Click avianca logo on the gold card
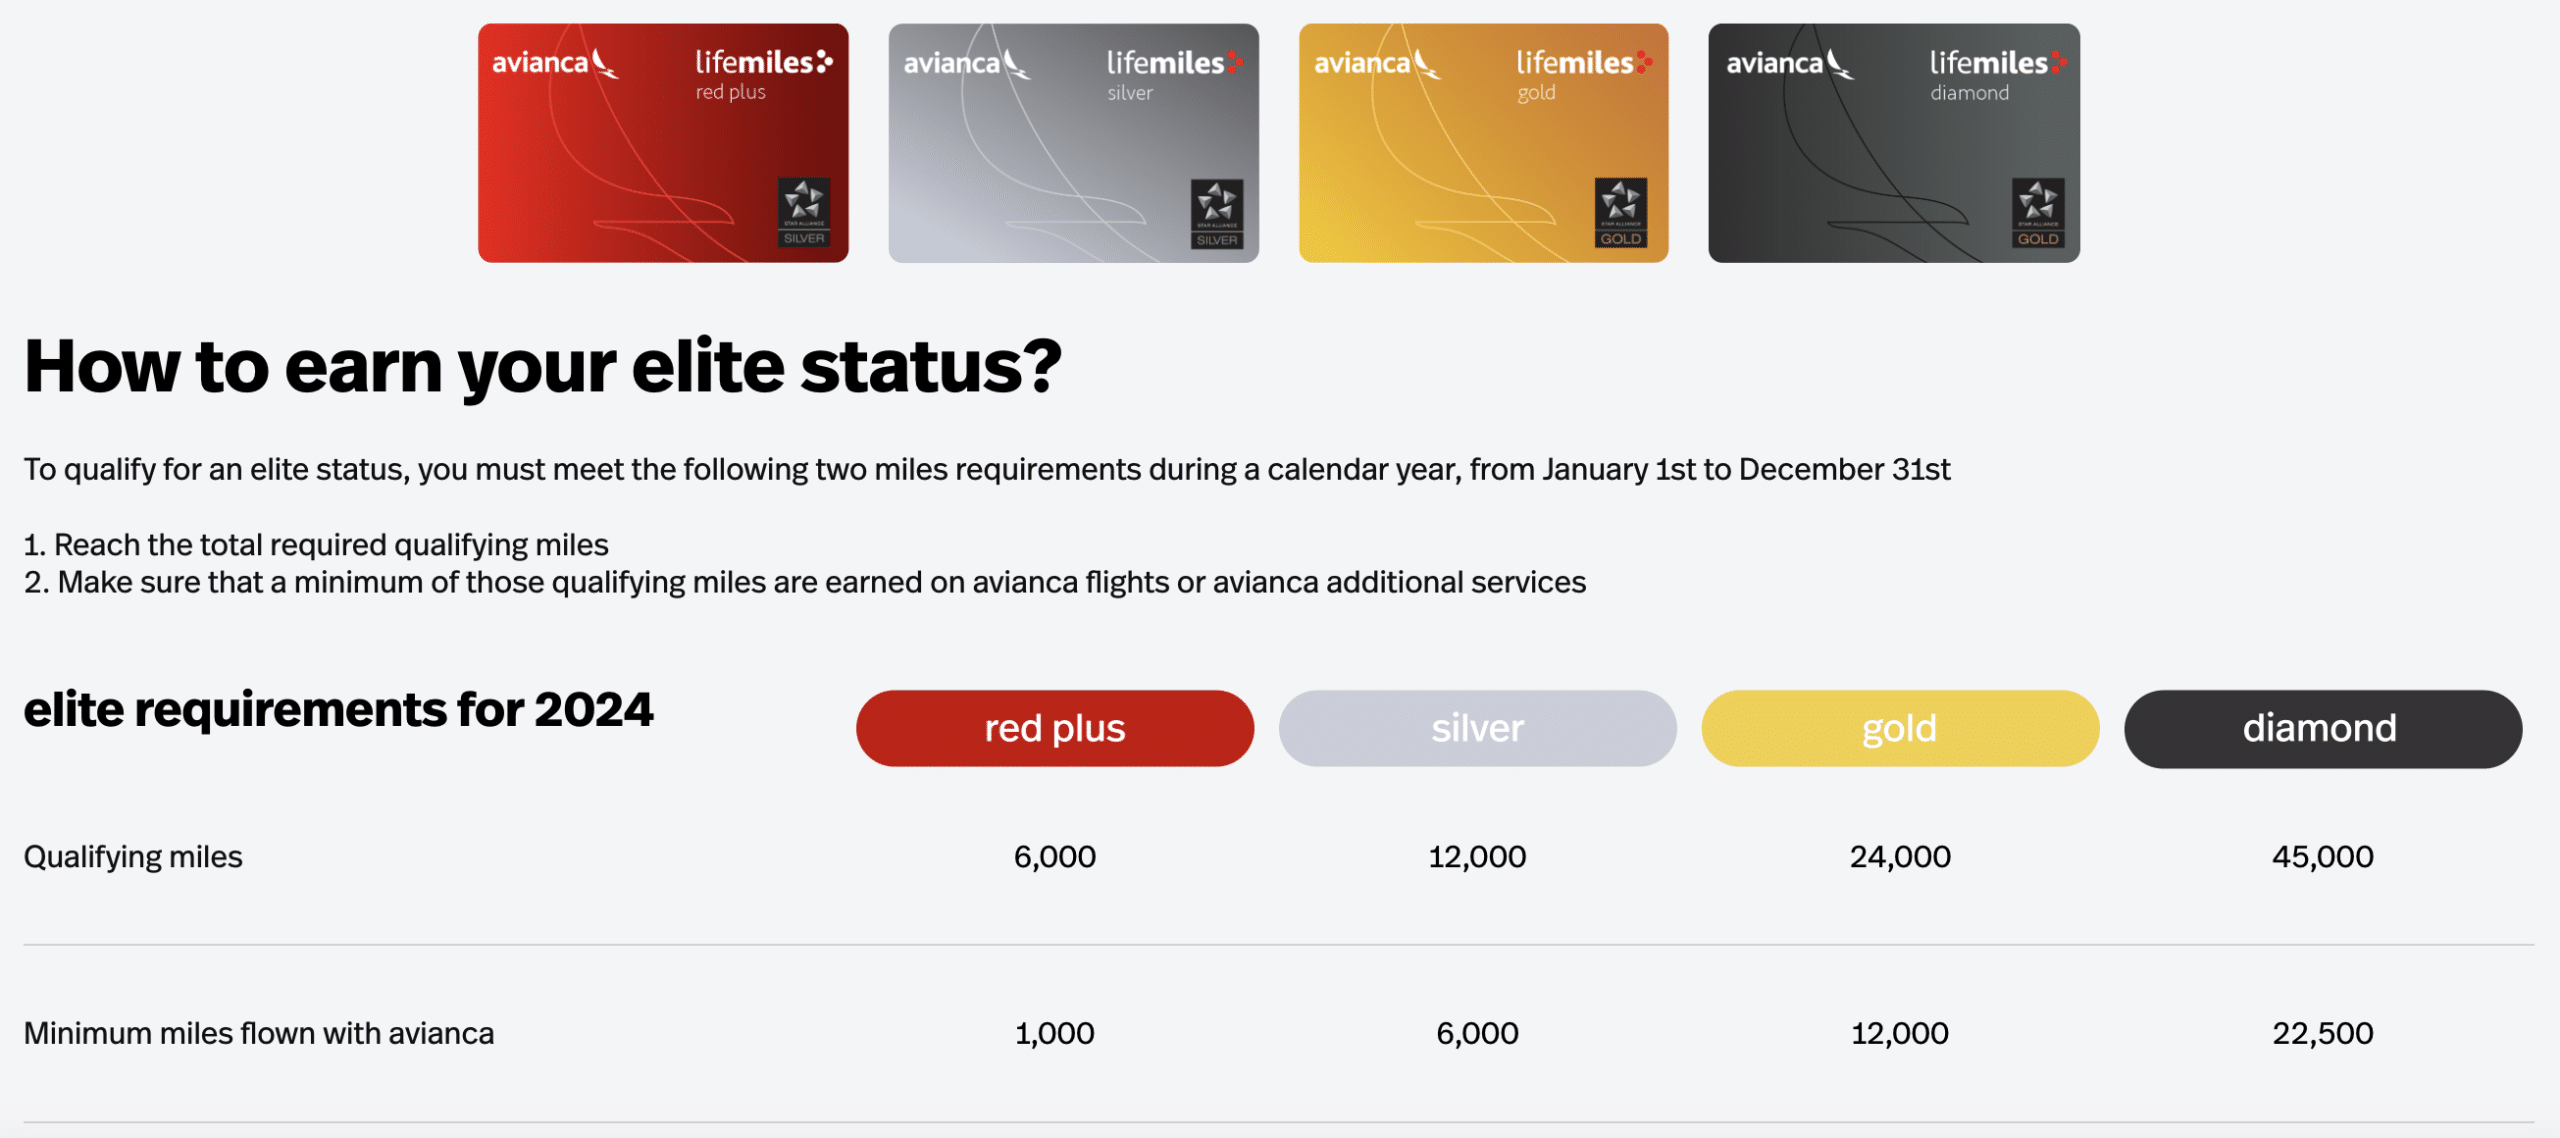 pos(1376,64)
